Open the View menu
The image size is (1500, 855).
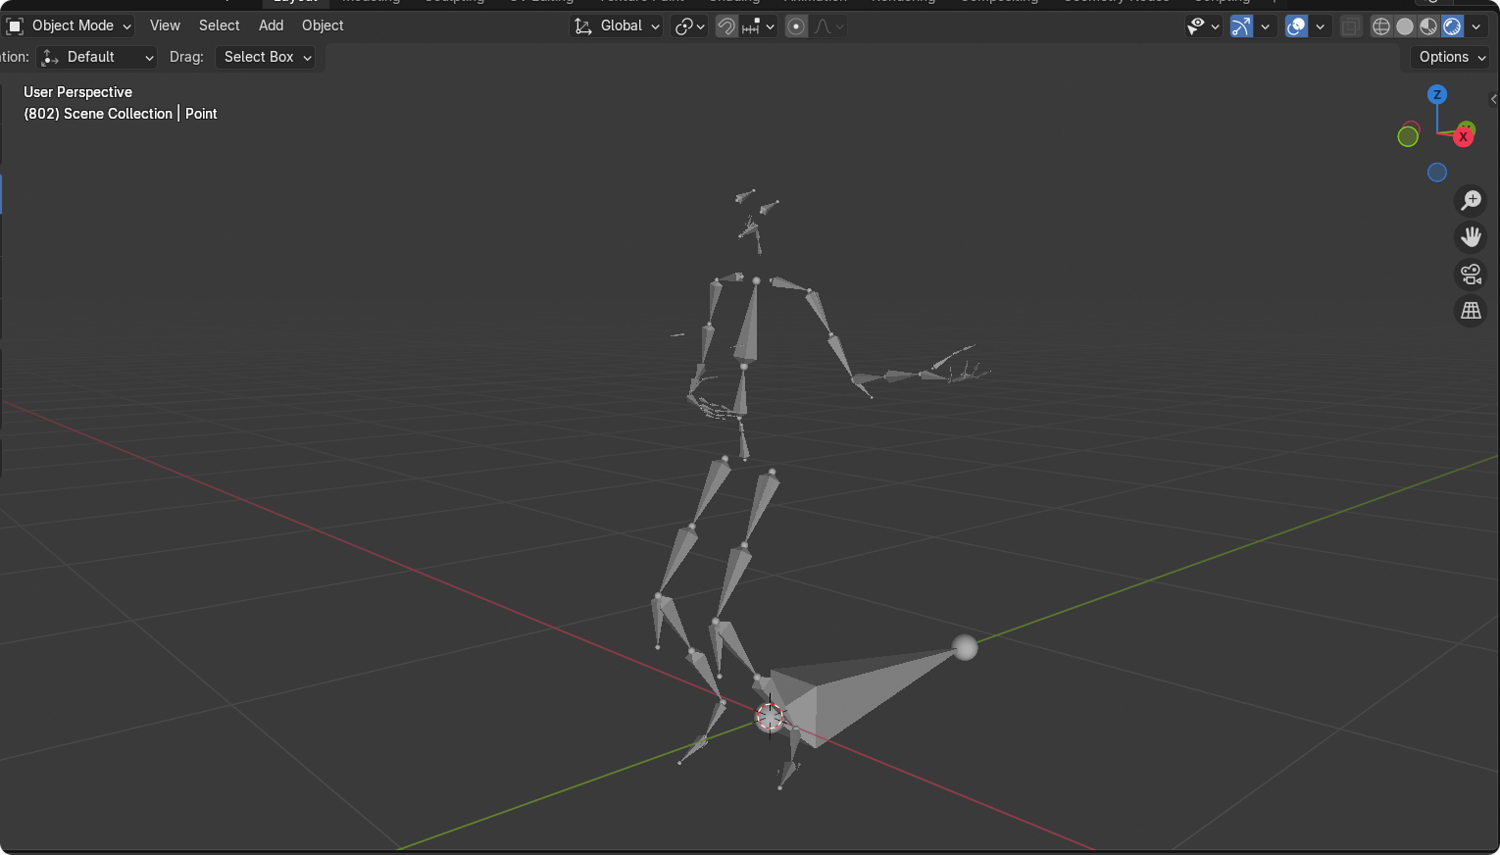point(165,26)
